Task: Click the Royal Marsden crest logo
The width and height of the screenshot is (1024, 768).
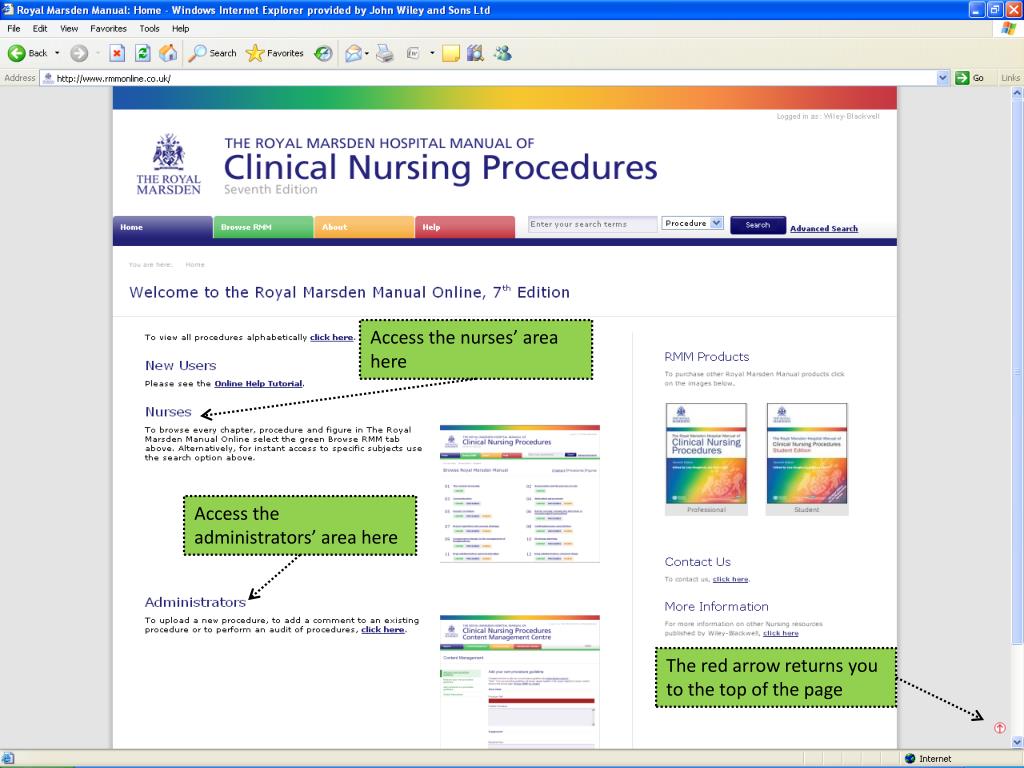Action: 168,165
